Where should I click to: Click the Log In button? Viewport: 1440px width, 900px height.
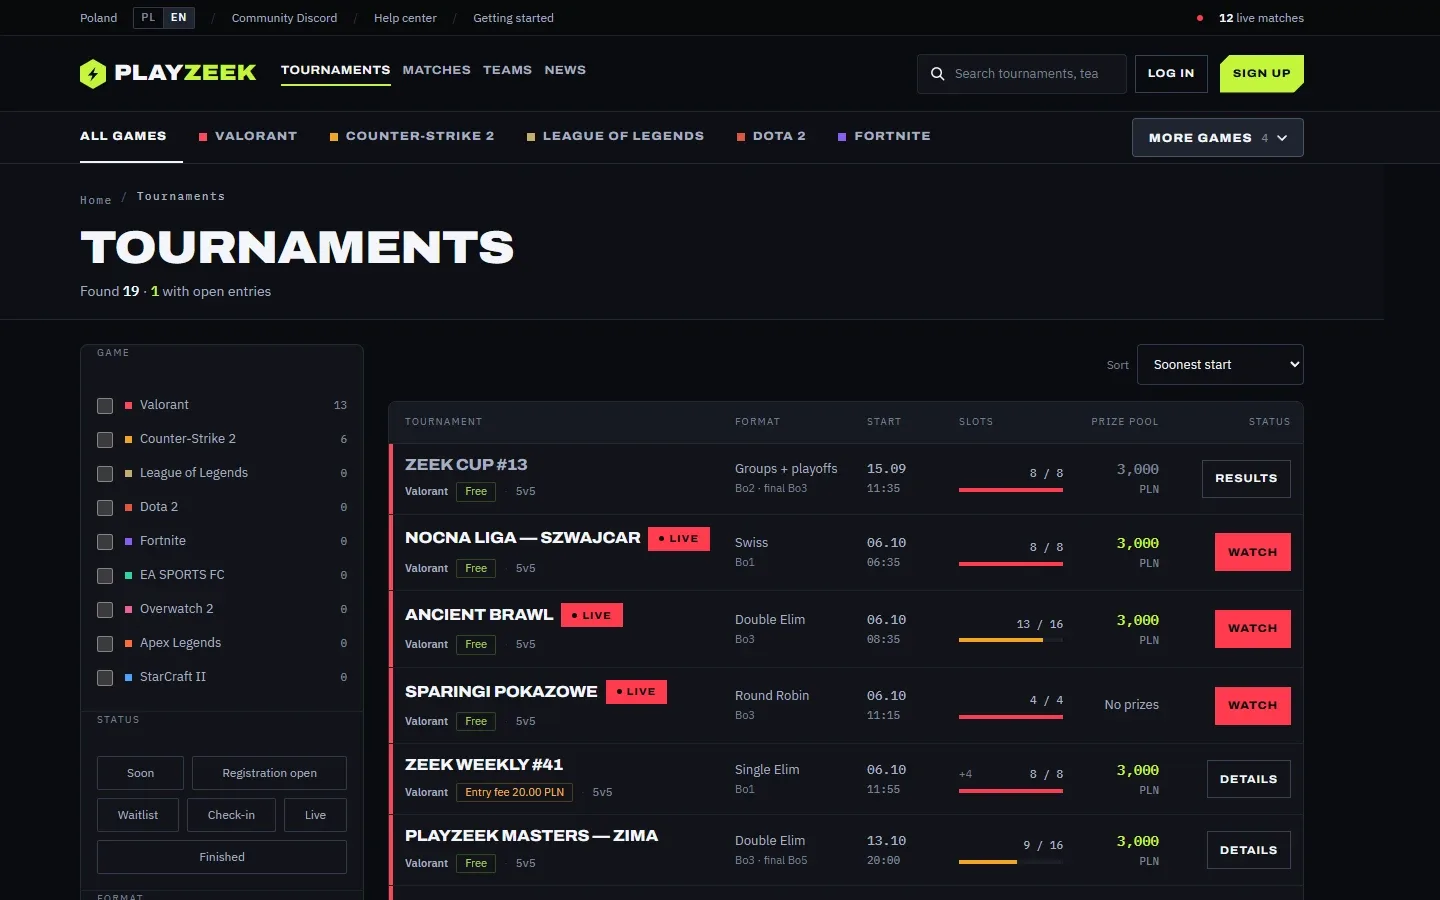1171,74
